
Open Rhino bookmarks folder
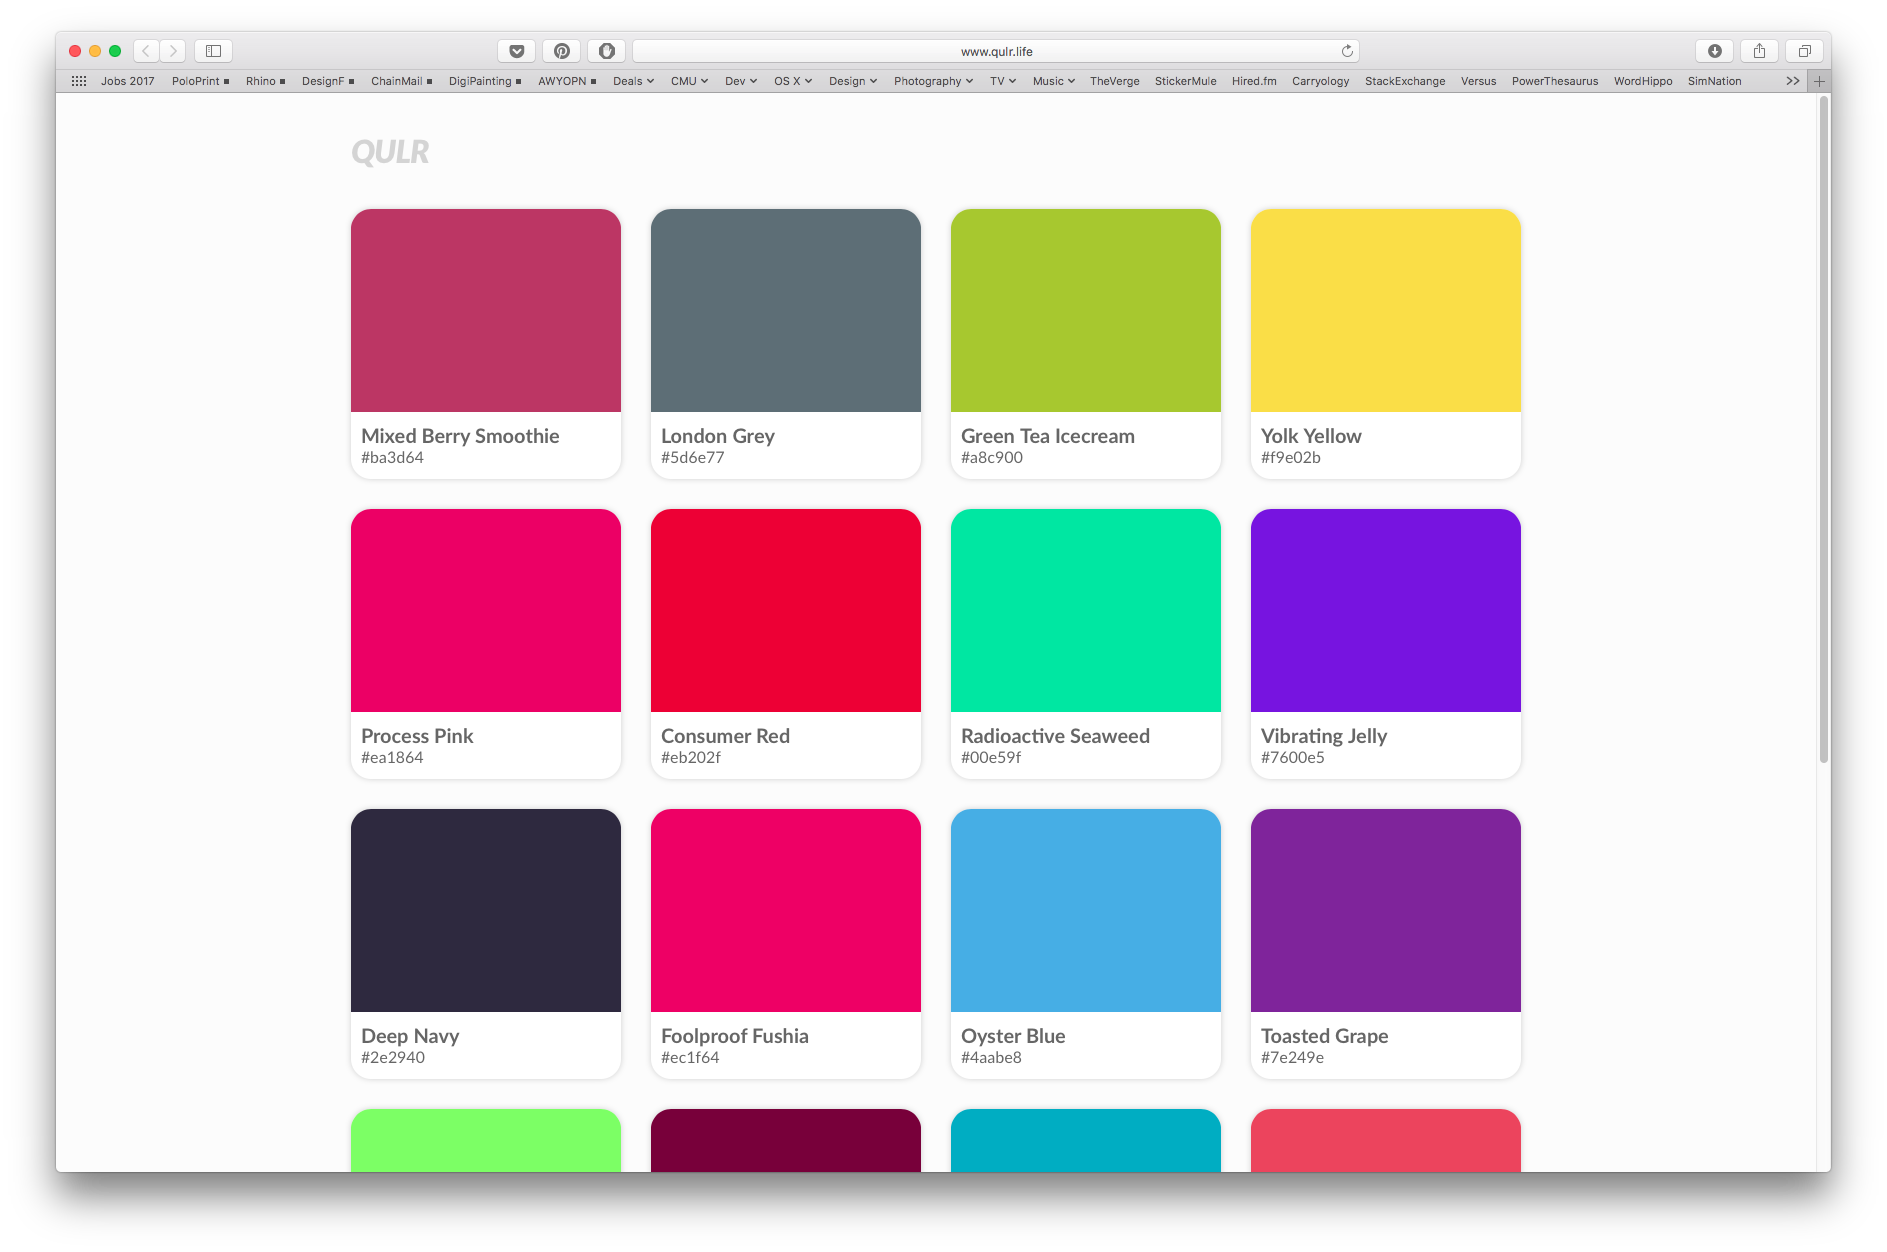pyautogui.click(x=266, y=81)
